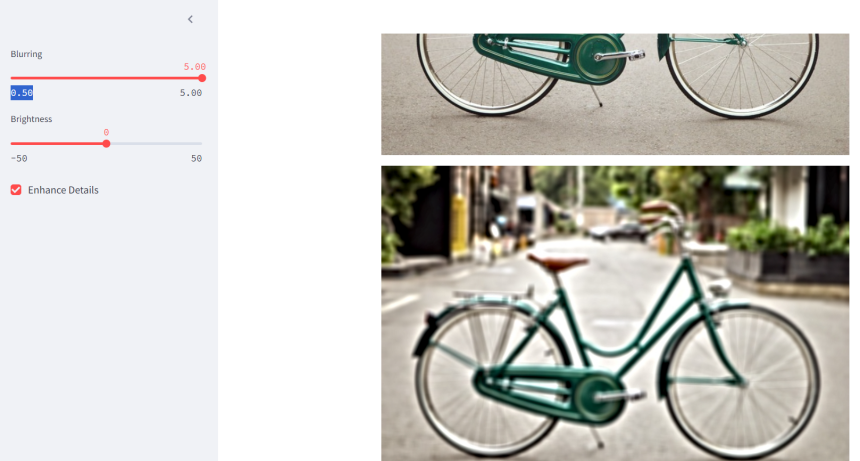Click the brown saddle in the blurred image

pyautogui.click(x=557, y=262)
